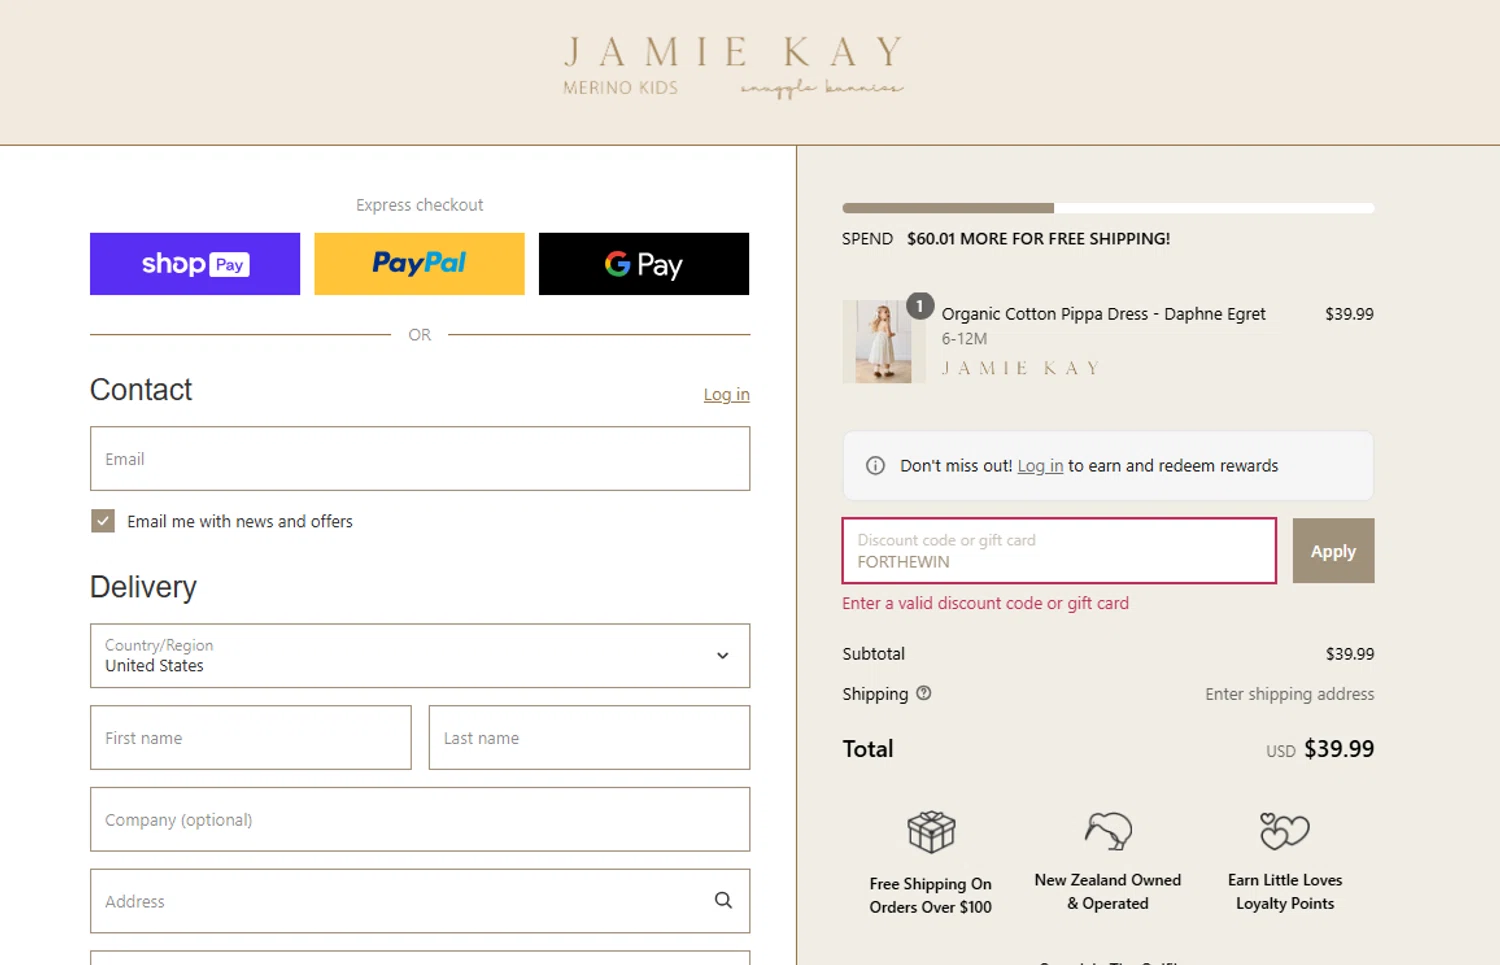1500x965 pixels.
Task: Open the Country/Region dropdown
Action: pyautogui.click(x=420, y=656)
